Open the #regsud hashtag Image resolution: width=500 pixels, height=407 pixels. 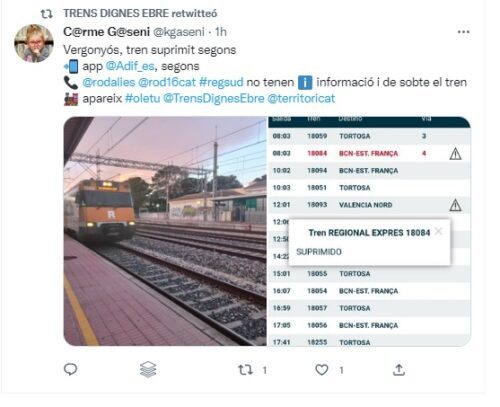click(221, 82)
